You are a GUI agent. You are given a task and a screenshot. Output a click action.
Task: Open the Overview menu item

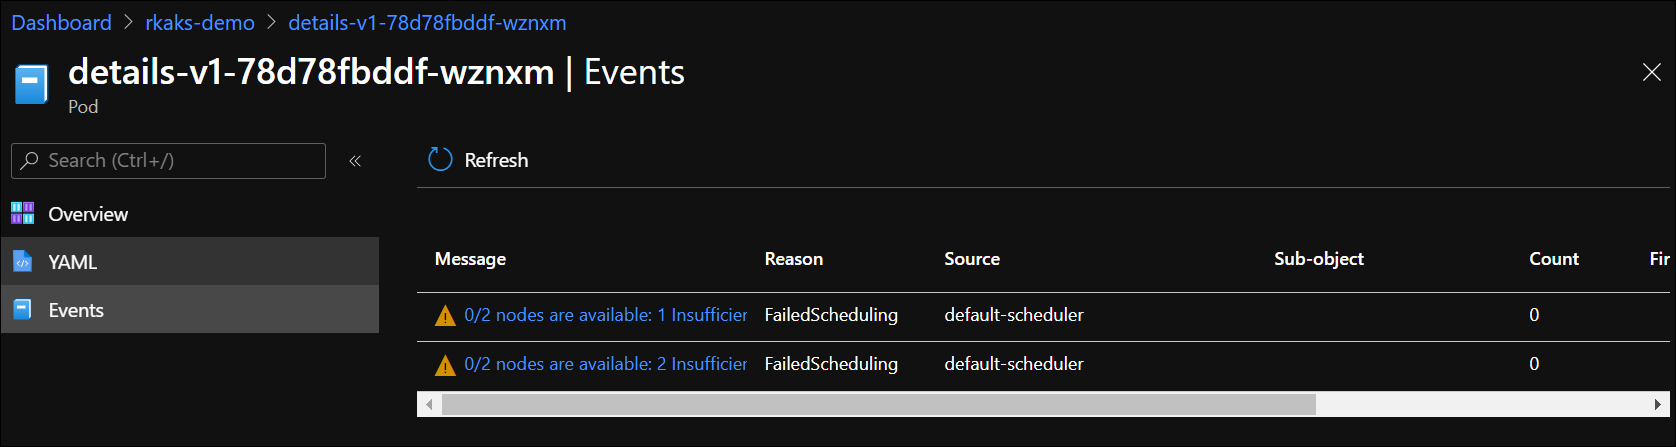click(x=88, y=214)
